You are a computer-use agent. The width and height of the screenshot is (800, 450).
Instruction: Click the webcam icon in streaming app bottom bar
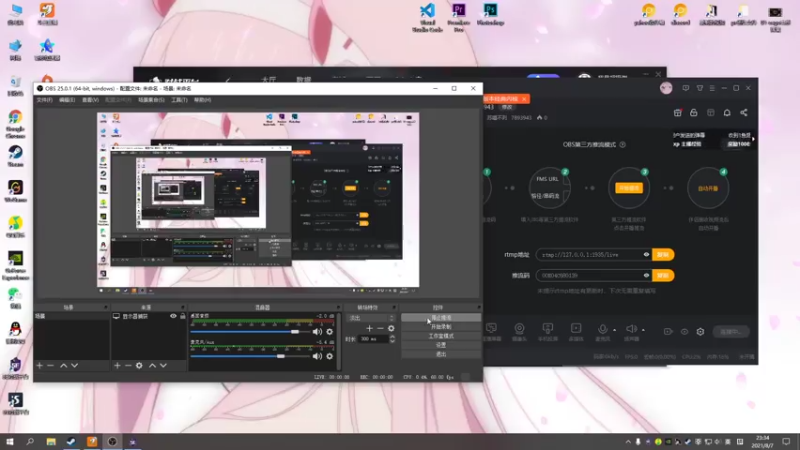click(x=519, y=329)
